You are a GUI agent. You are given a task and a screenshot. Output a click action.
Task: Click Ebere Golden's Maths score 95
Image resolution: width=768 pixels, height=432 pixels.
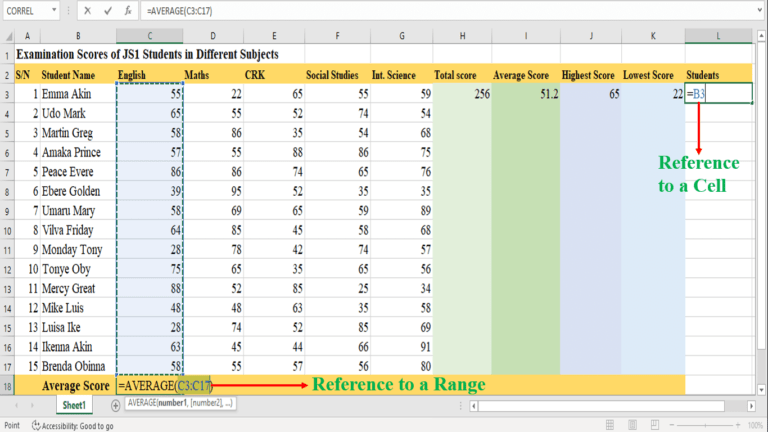tap(213, 191)
